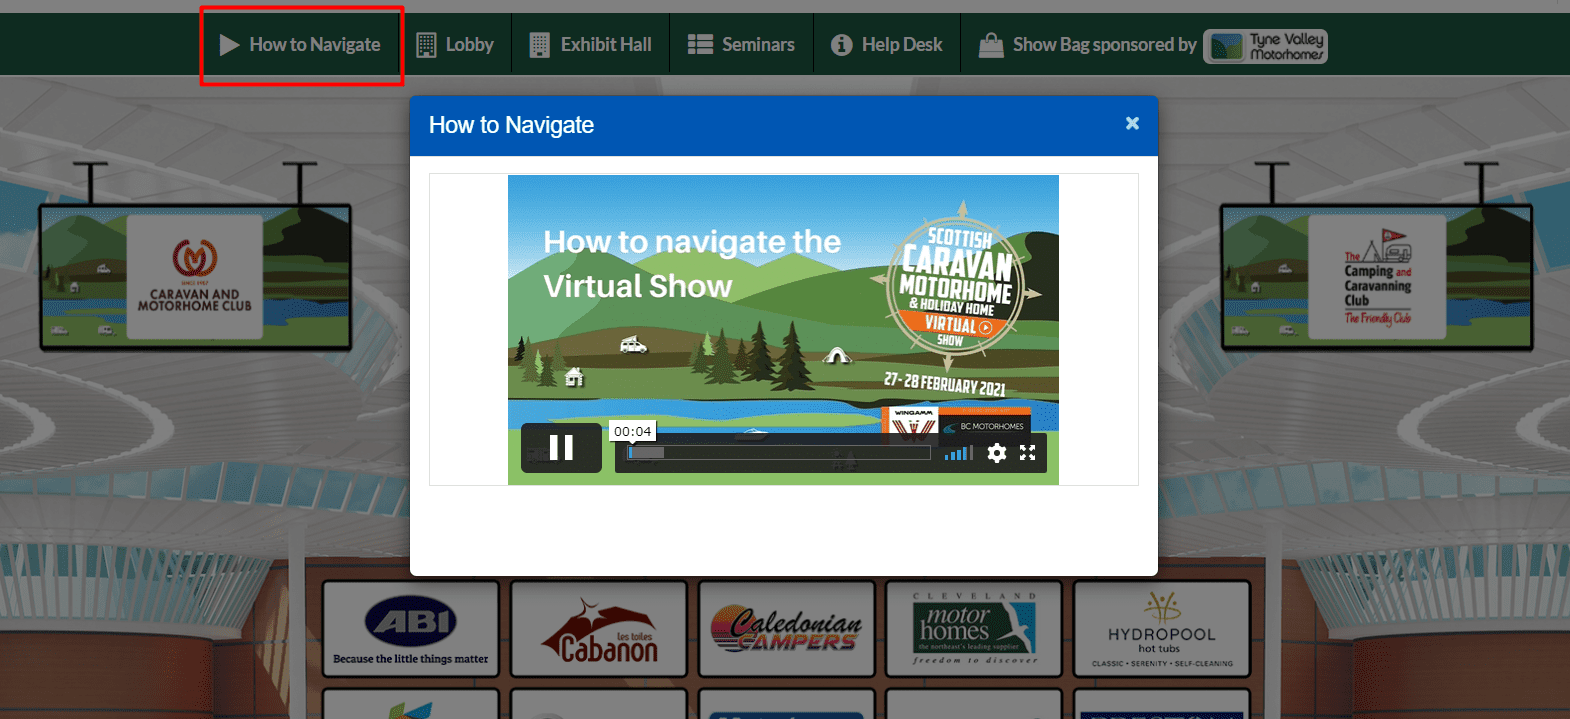The image size is (1570, 719).
Task: Go to Exhibit Hall
Action: tap(590, 44)
